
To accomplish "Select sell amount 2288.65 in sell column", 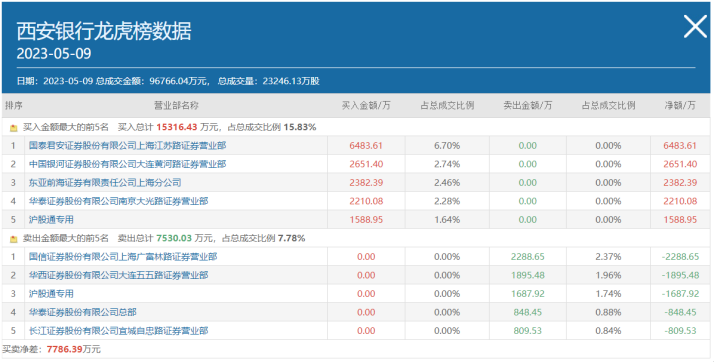I will (527, 257).
